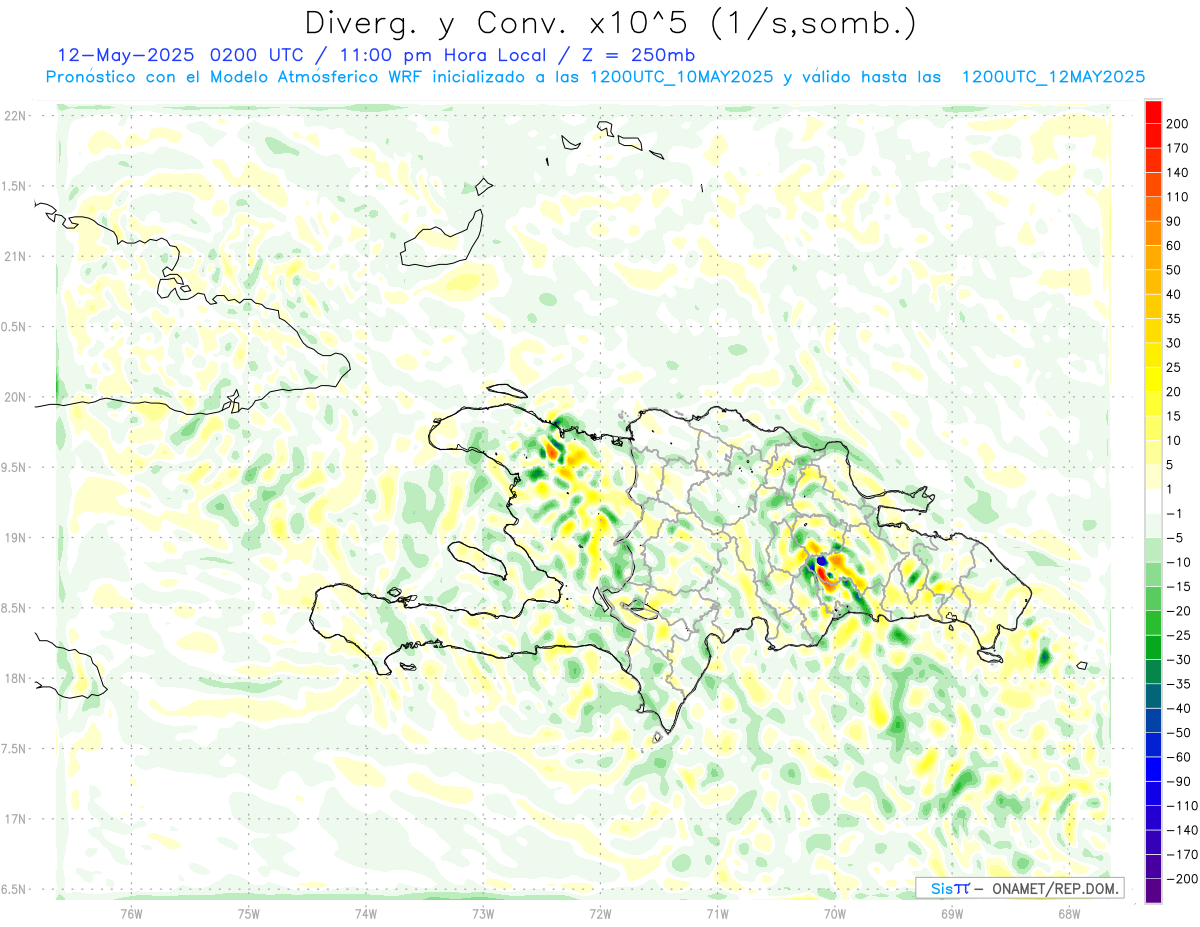Click the 22N latitude label

15,116
